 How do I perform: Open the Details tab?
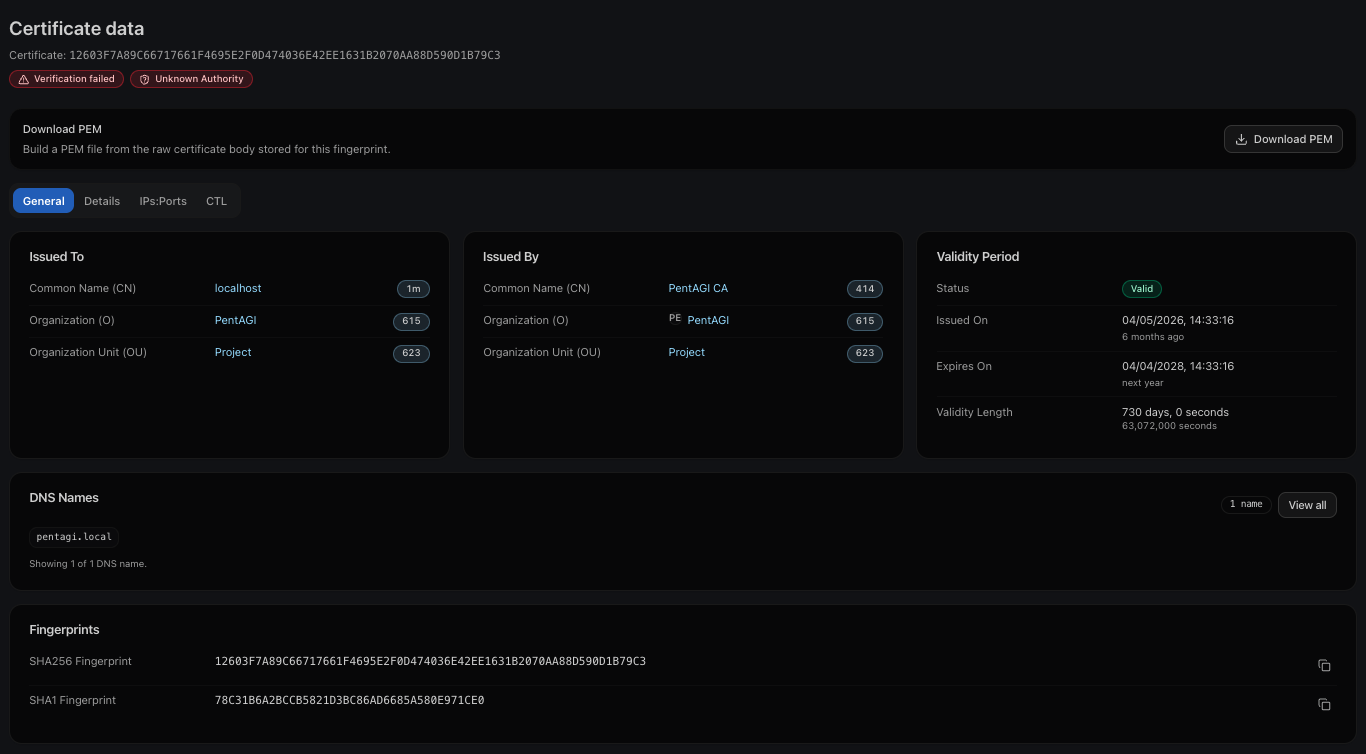[x=102, y=201]
